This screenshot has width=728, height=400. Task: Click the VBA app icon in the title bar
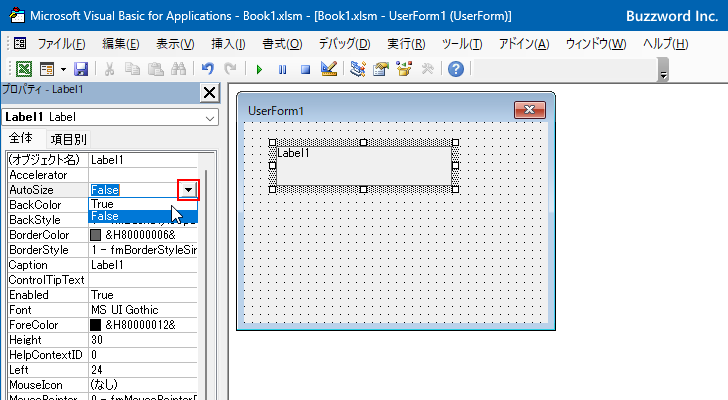(17, 16)
